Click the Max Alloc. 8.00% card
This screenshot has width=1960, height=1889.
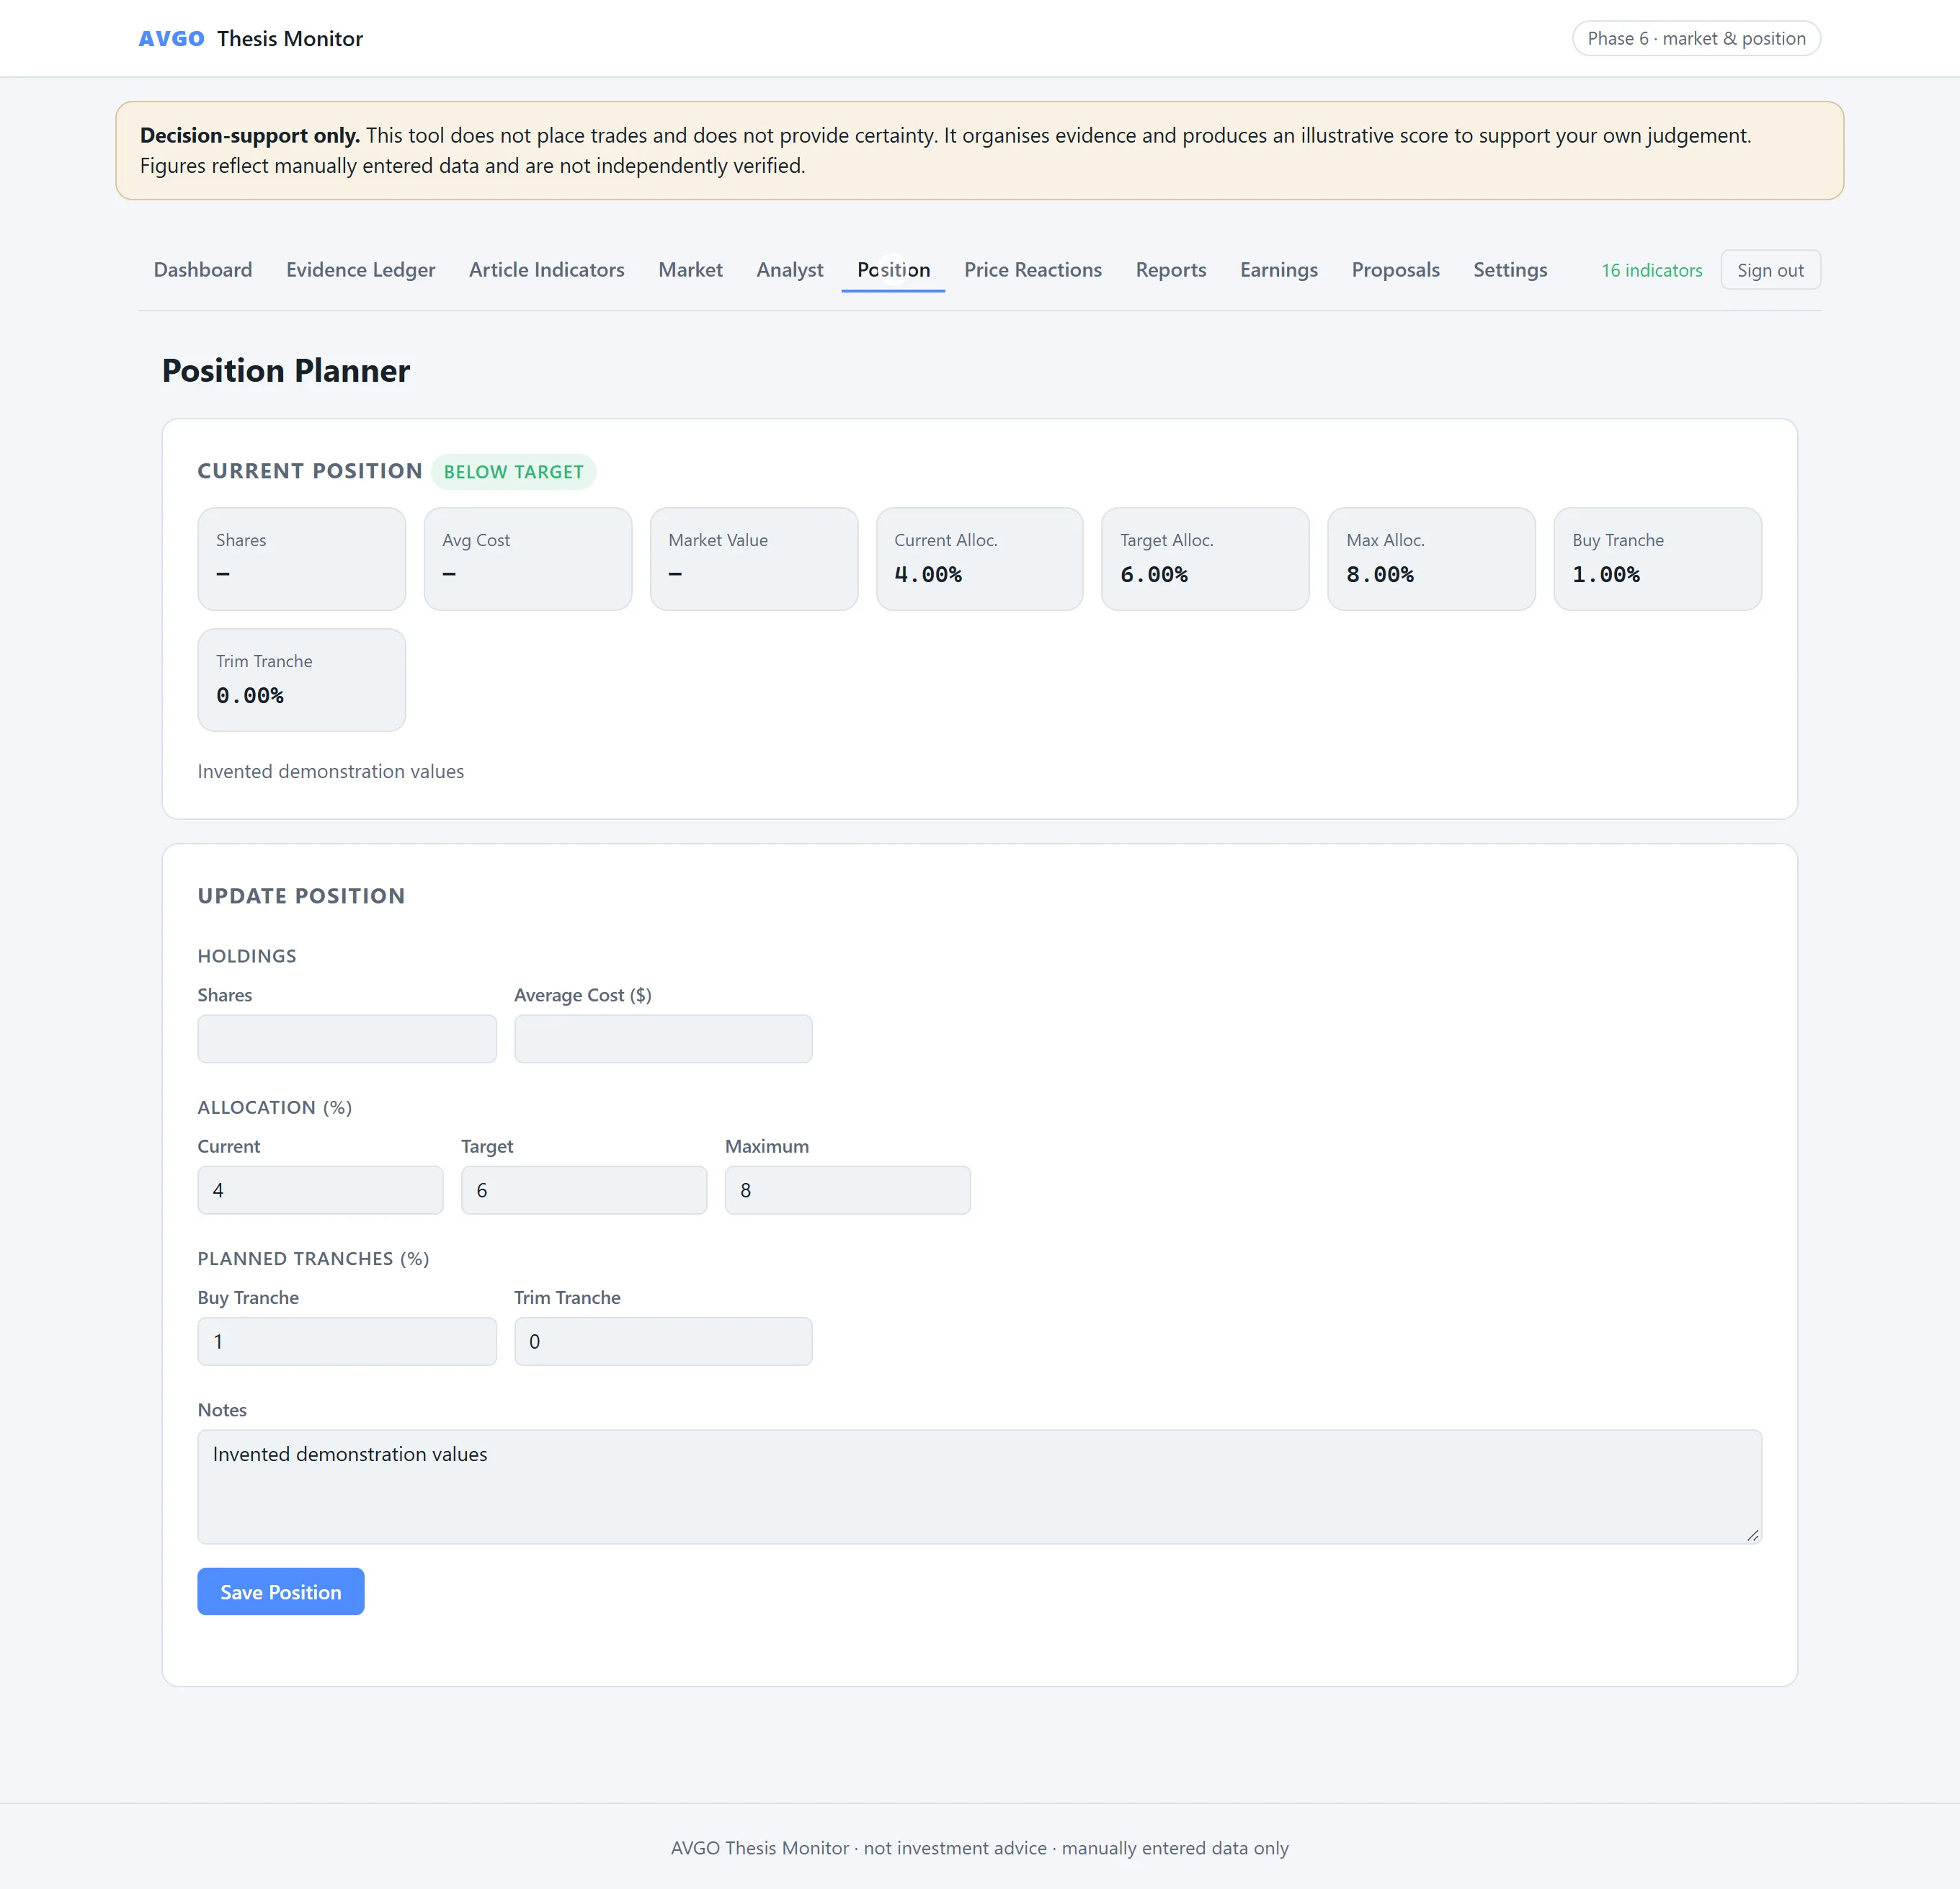click(1431, 559)
